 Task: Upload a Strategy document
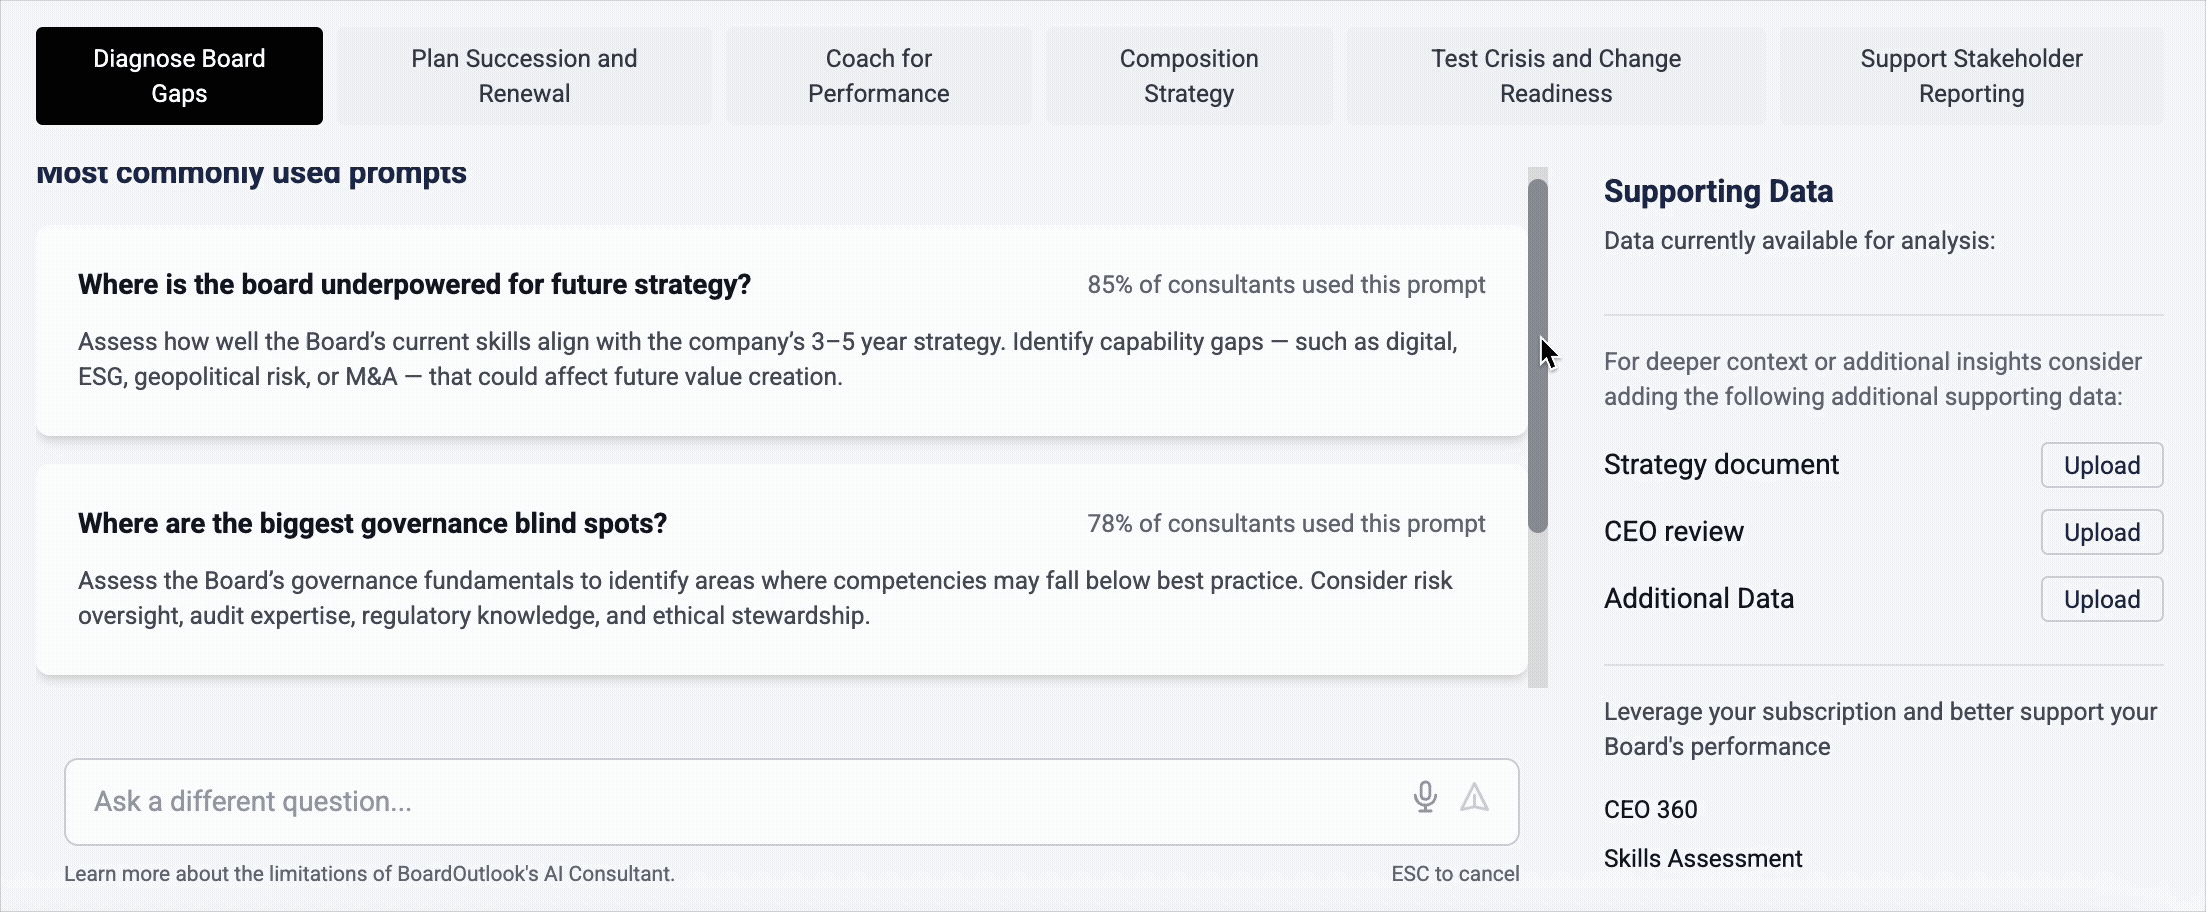(x=2101, y=465)
